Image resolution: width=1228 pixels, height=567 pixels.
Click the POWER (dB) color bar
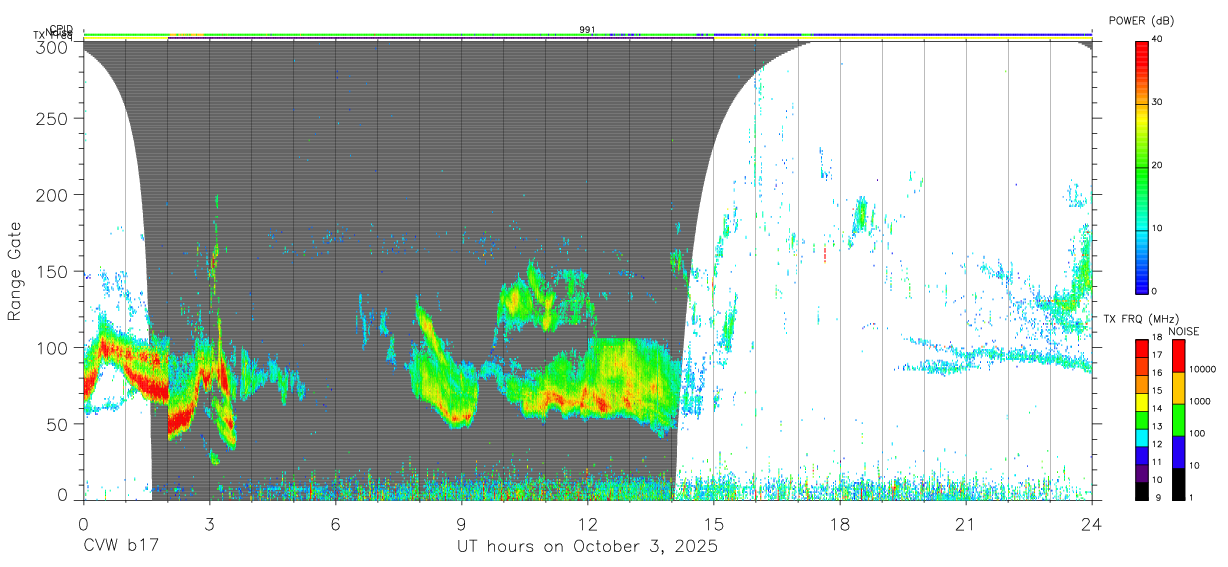[x=1142, y=166]
